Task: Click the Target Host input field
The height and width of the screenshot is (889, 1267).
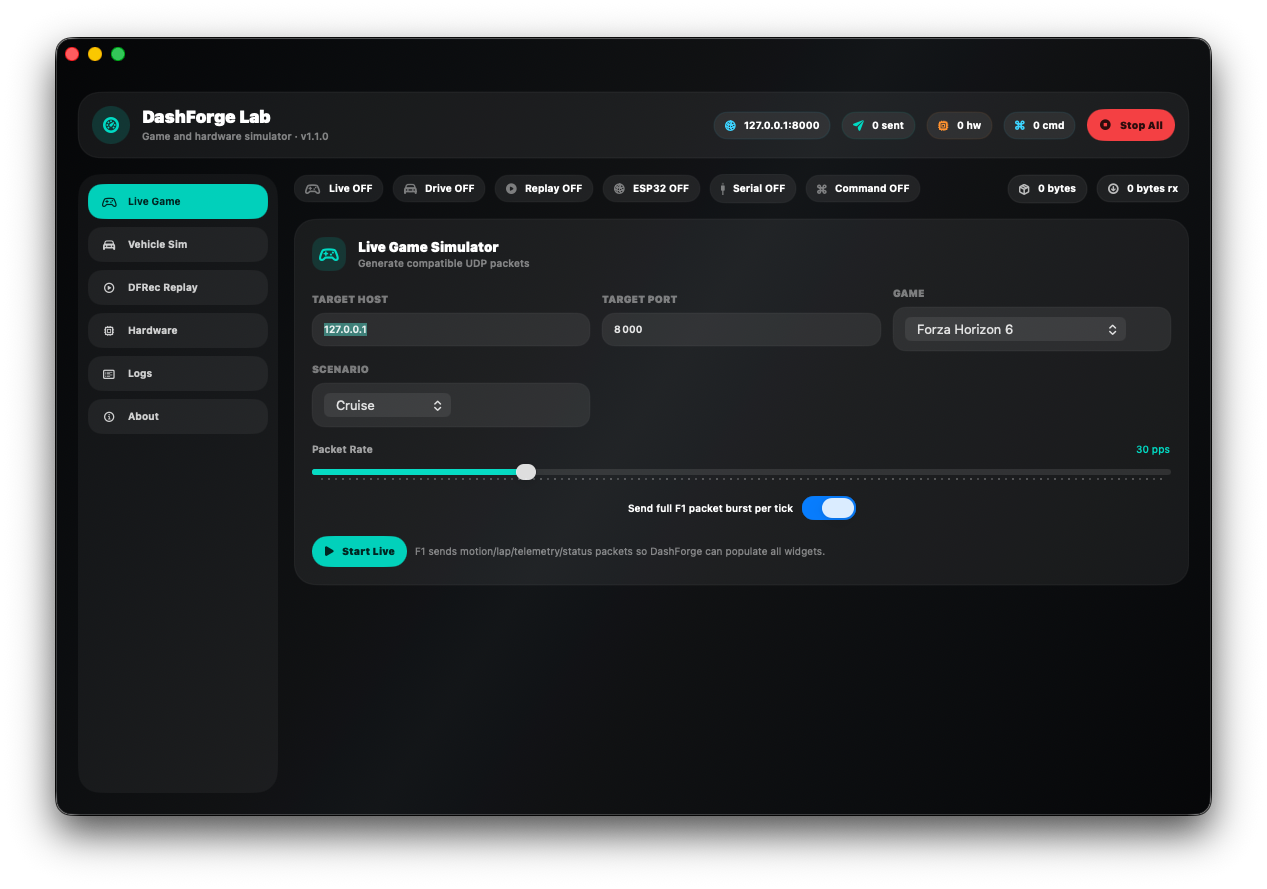Action: 451,329
